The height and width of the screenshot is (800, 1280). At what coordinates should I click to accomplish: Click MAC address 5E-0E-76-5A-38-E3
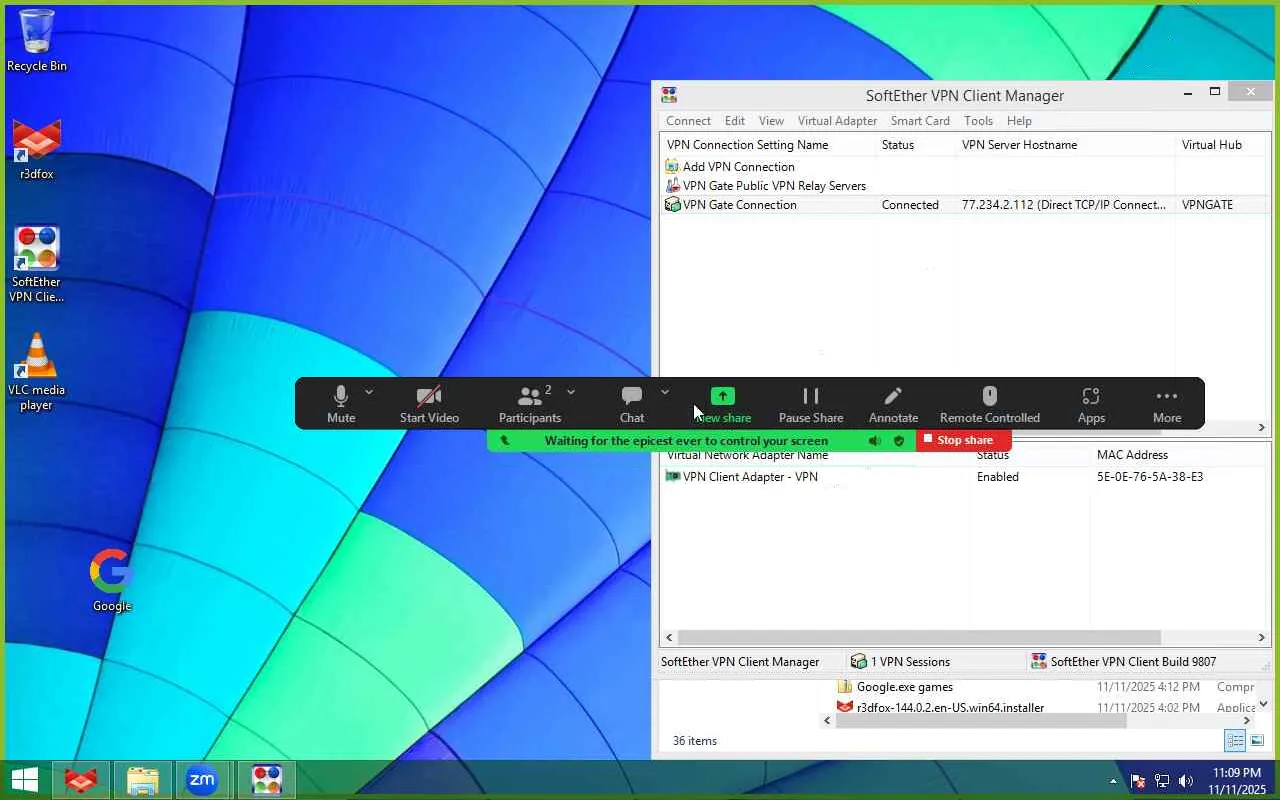[x=1150, y=477]
